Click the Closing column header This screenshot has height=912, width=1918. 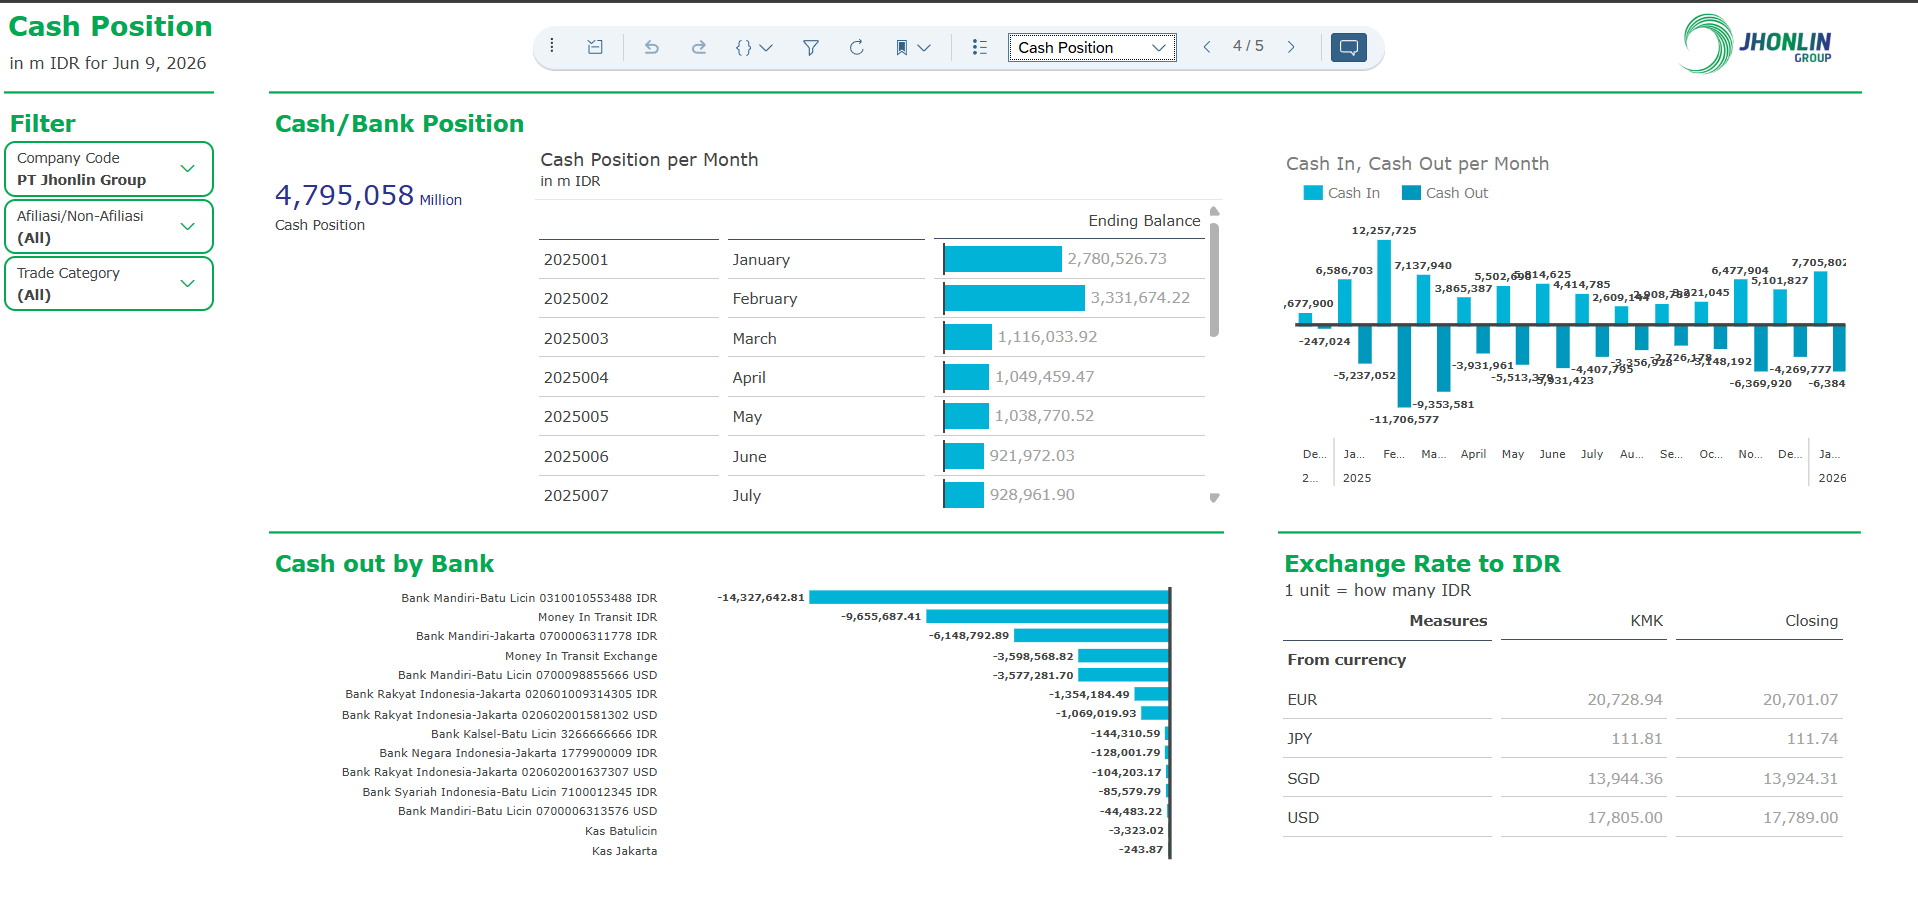pyautogui.click(x=1811, y=621)
